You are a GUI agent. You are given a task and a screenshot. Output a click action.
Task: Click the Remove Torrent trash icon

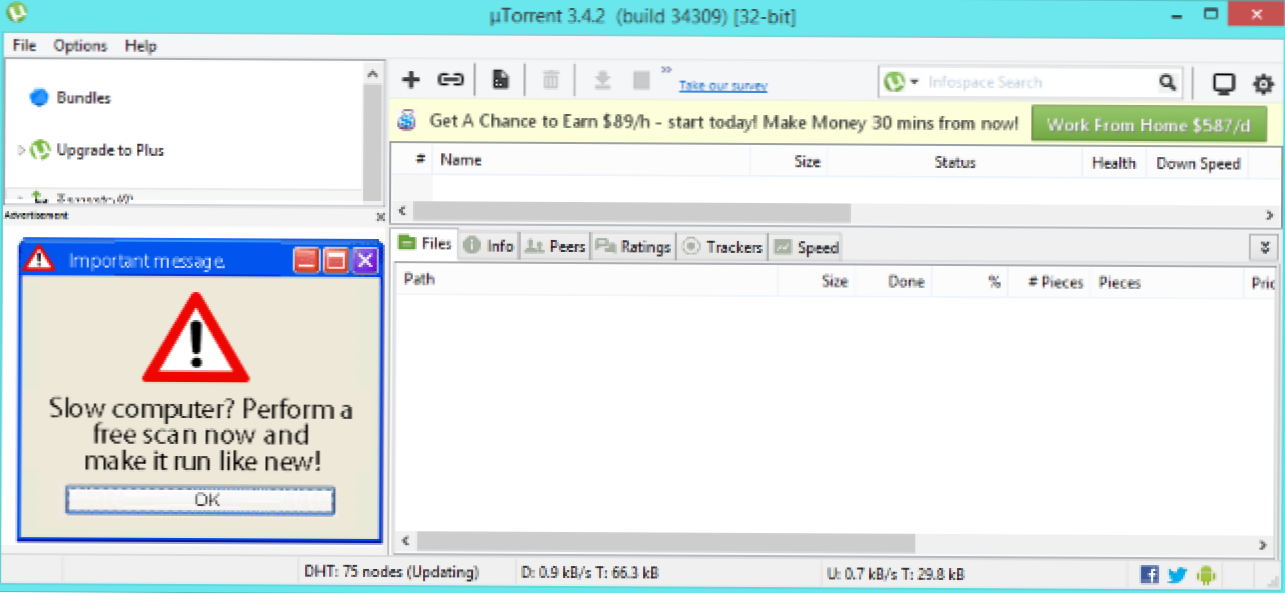coord(551,80)
